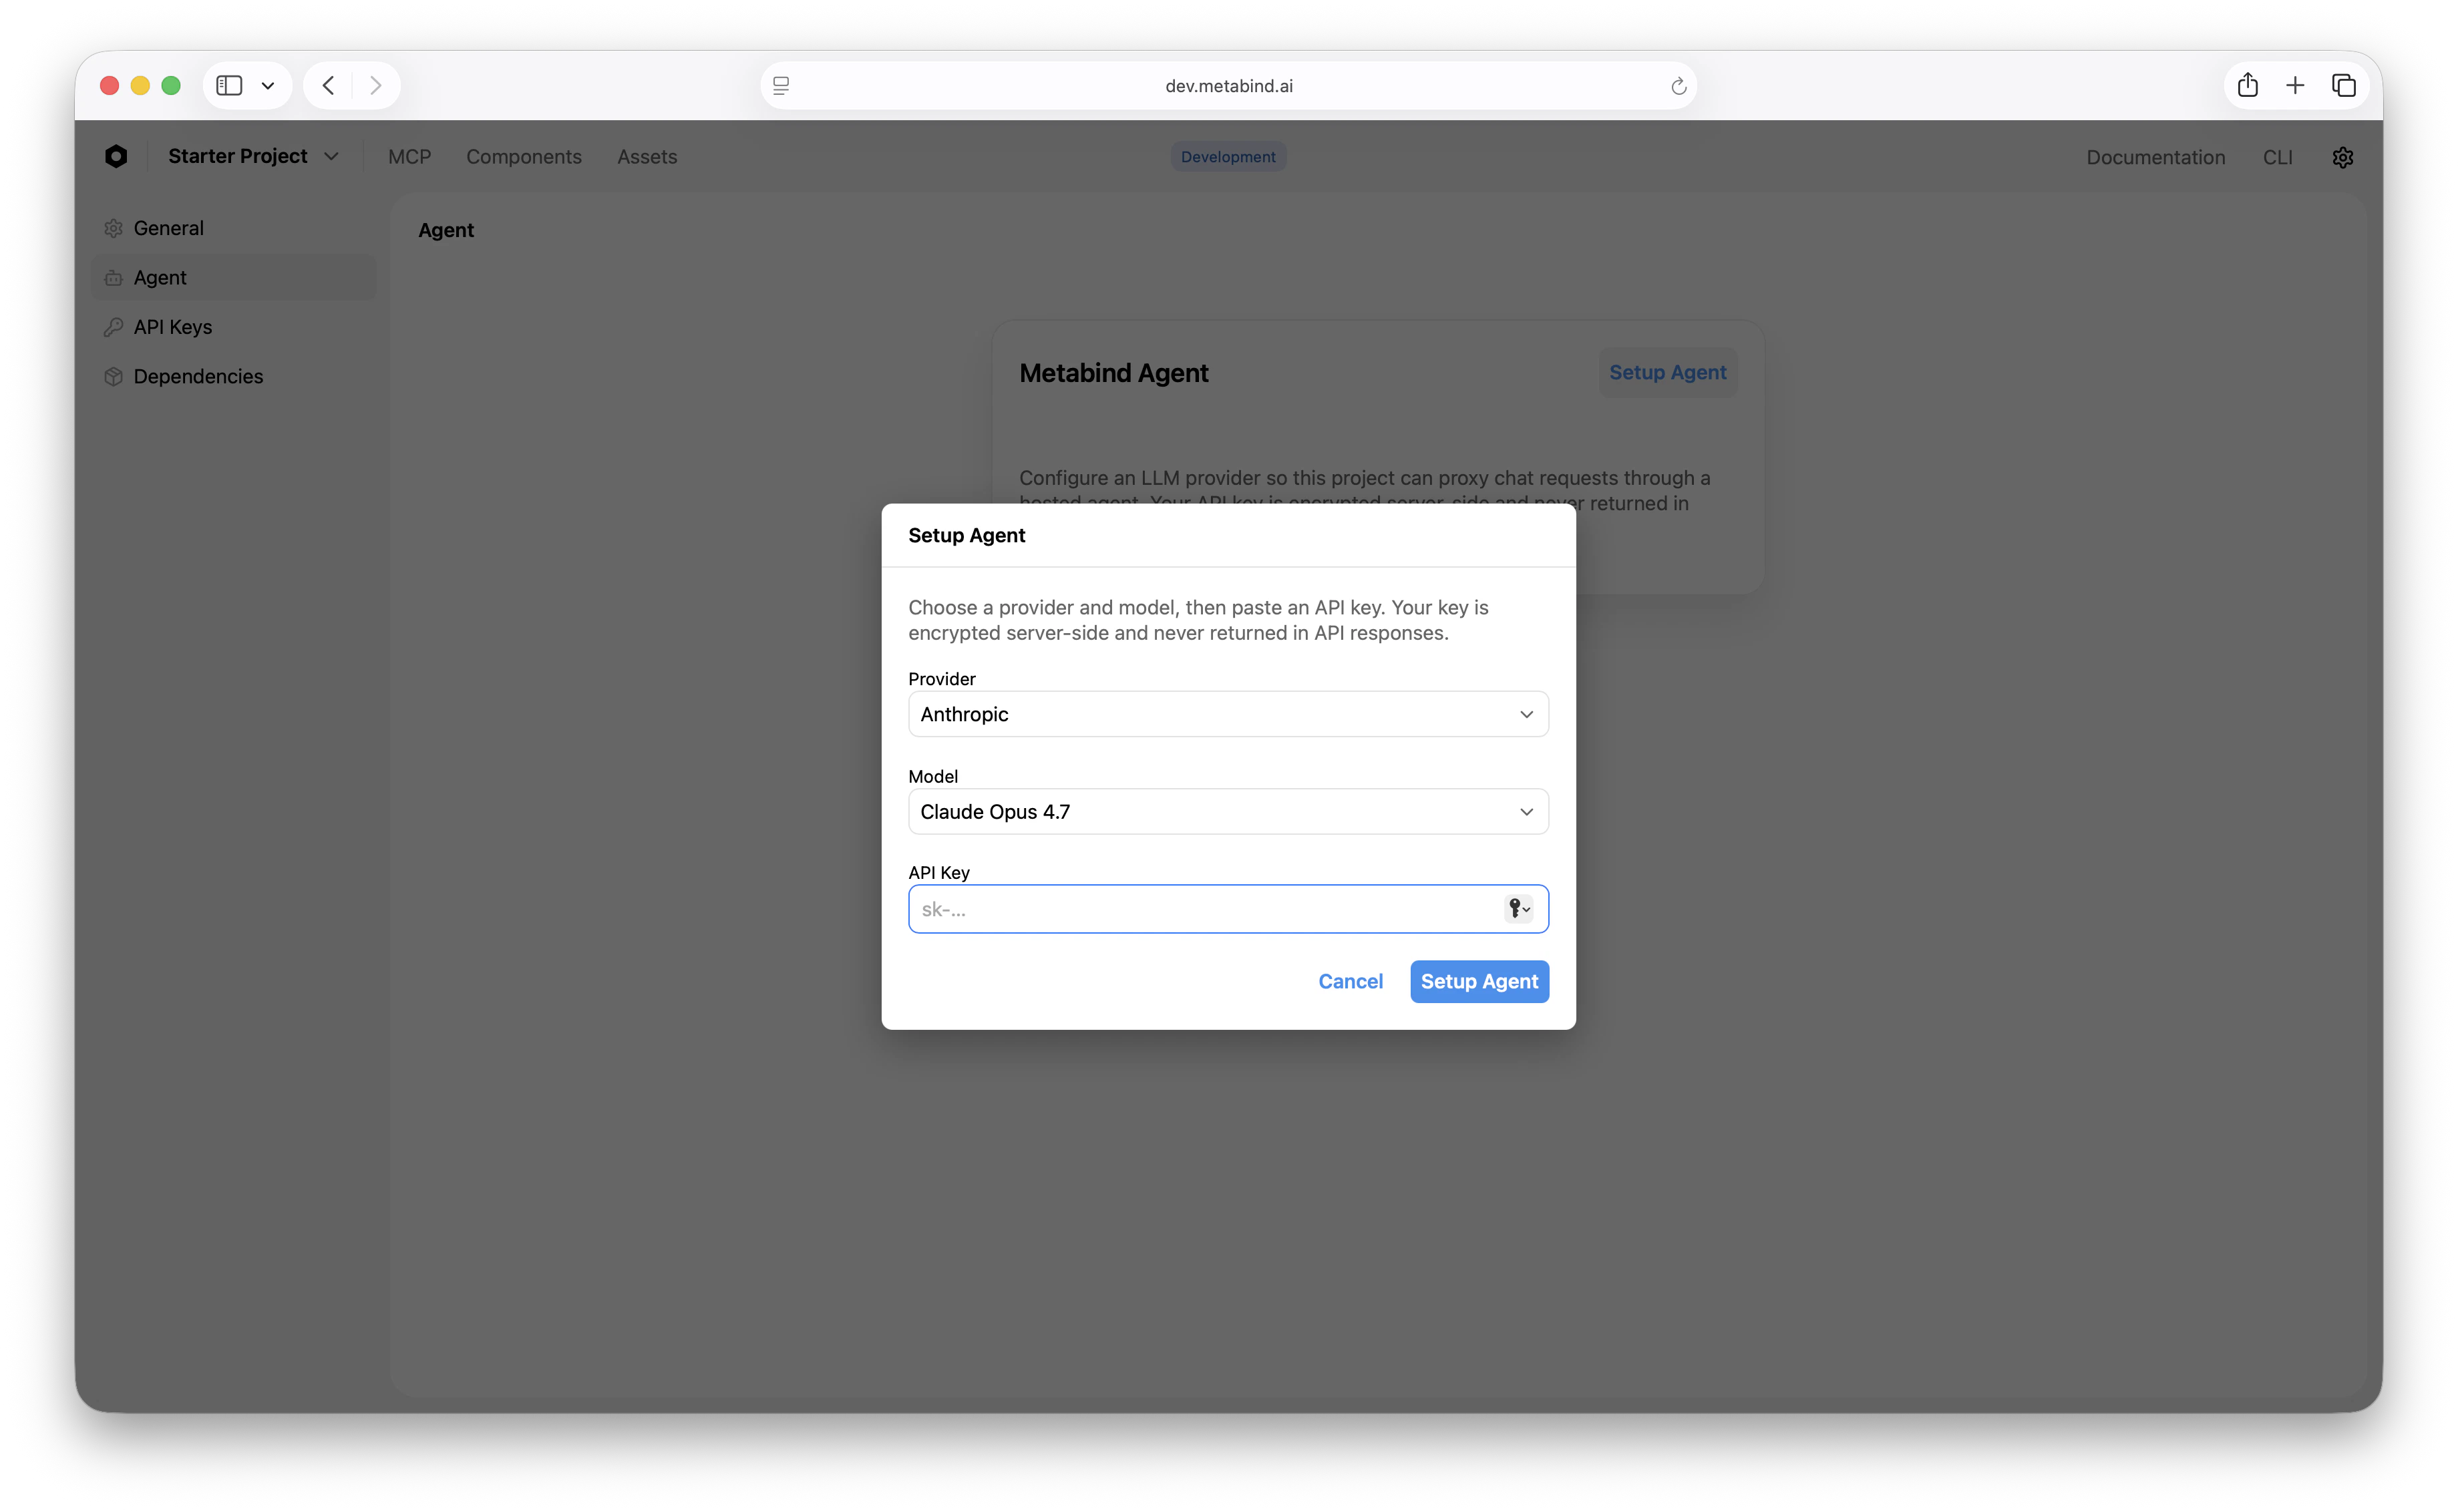The image size is (2458, 1512).
Task: Open the Model dropdown showing Claude Opus 4.7
Action: 1228,811
